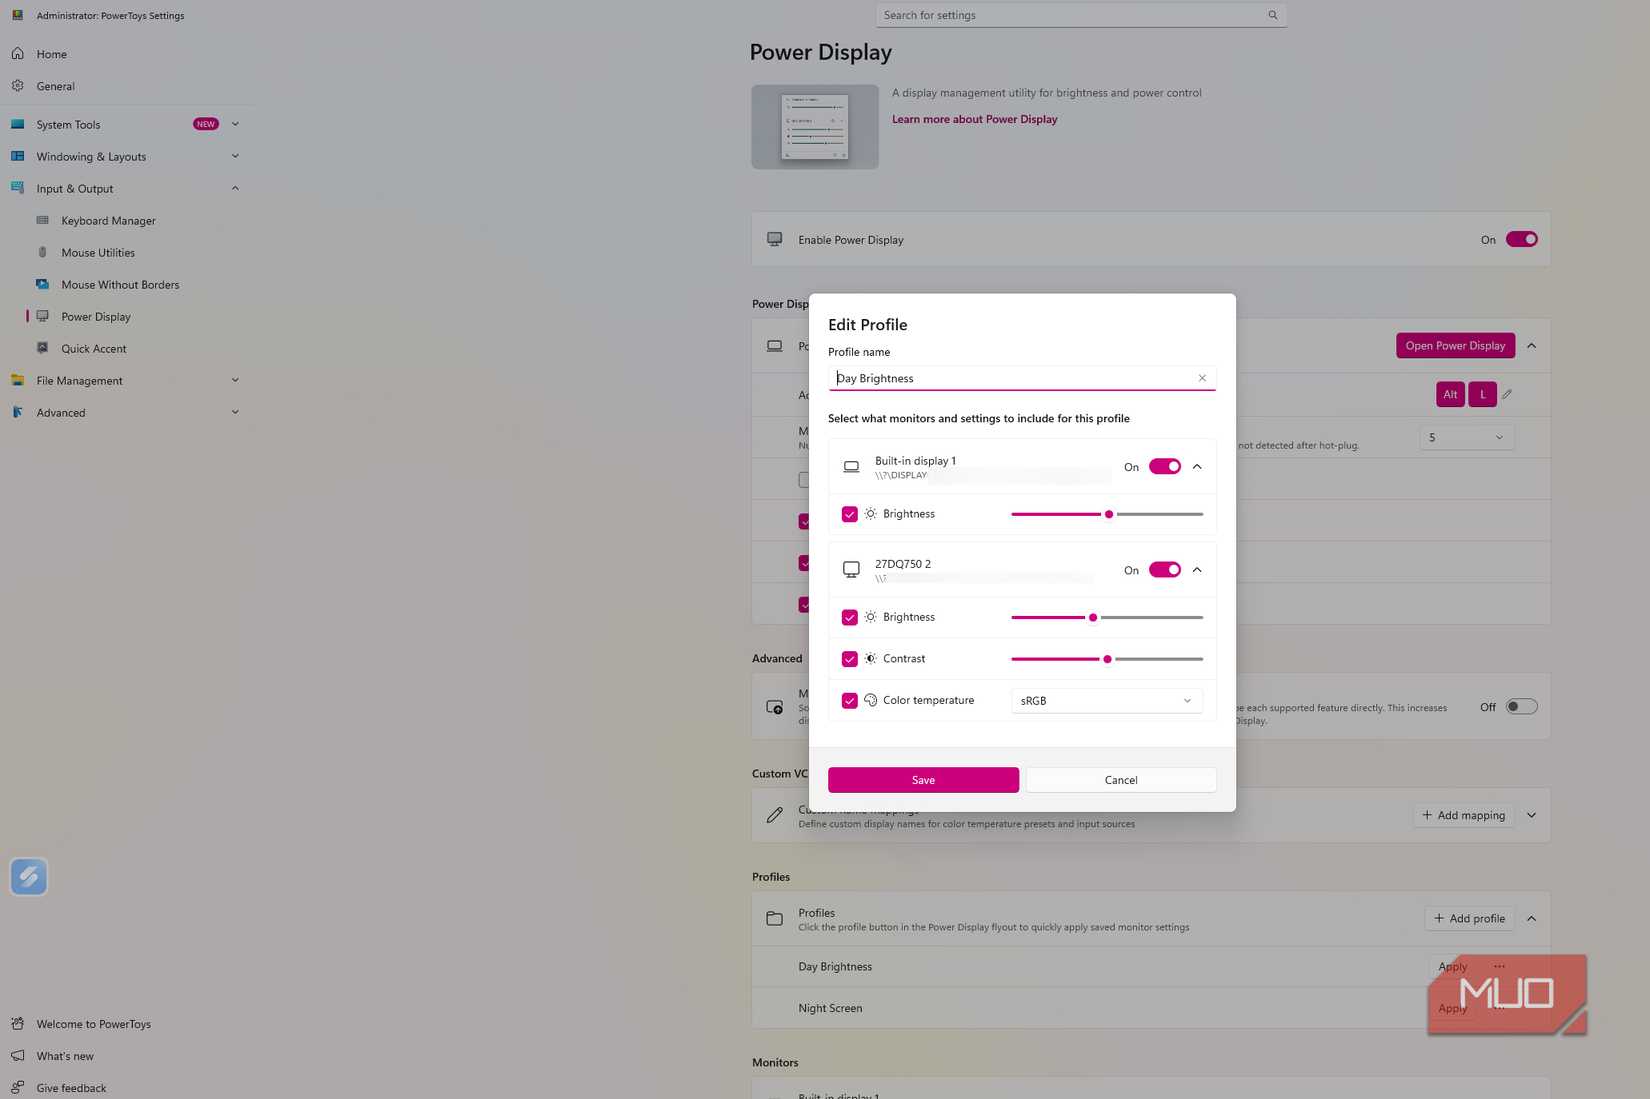This screenshot has width=1650, height=1099.
Task: Save the edited profile
Action: click(923, 780)
